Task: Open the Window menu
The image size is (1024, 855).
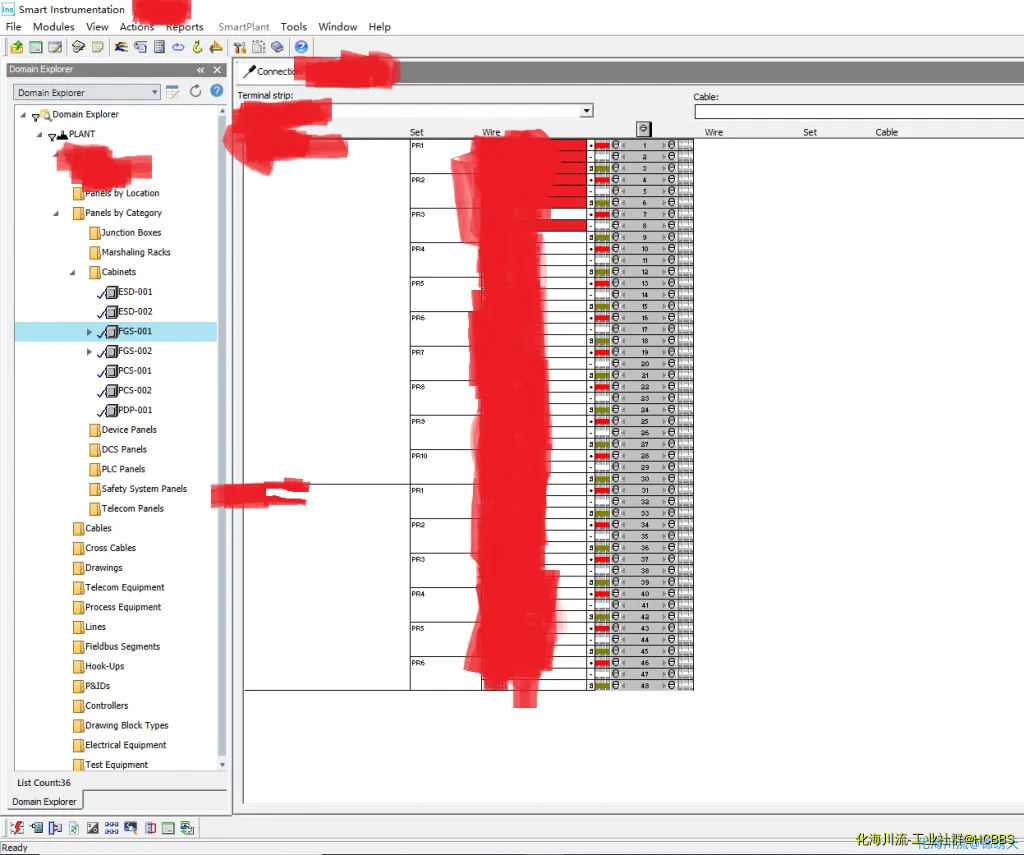Action: [x=338, y=27]
